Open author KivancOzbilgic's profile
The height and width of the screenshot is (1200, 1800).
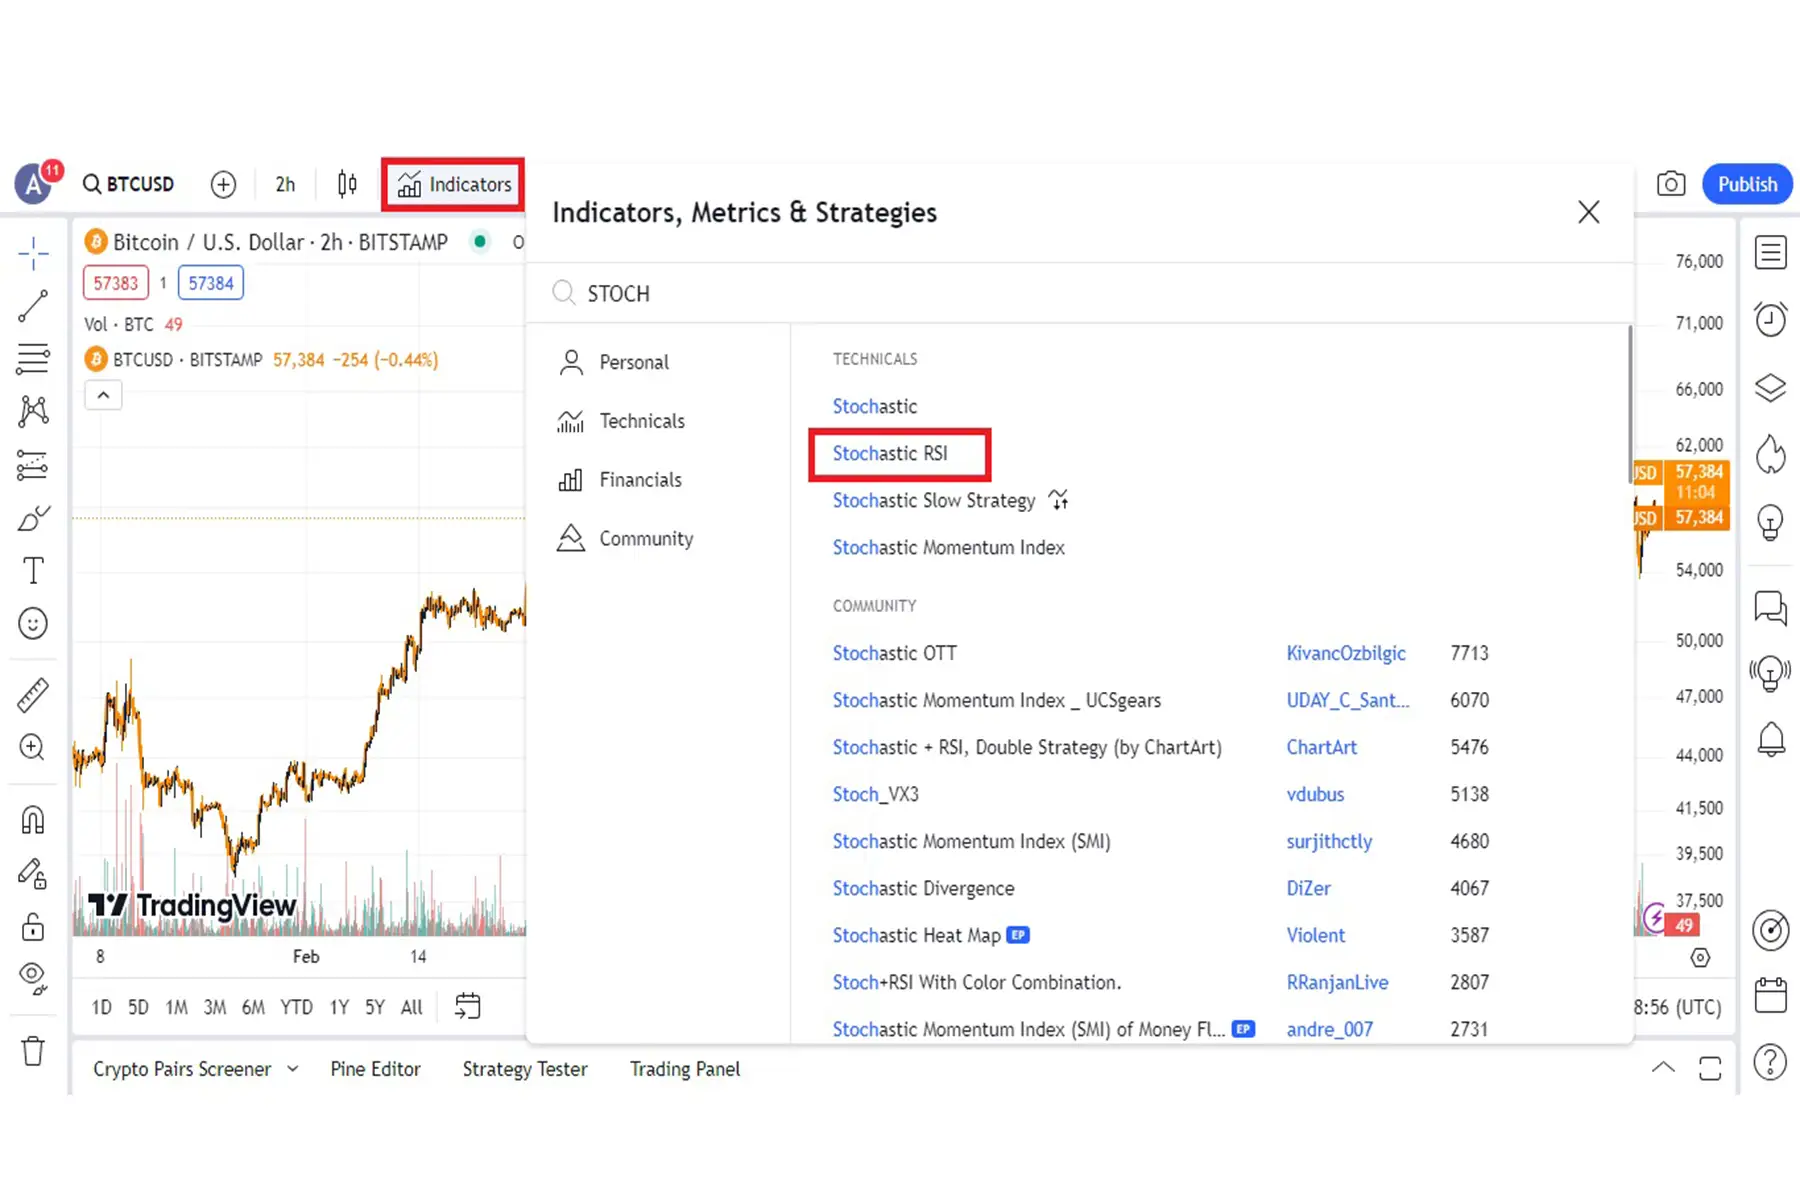click(x=1346, y=653)
